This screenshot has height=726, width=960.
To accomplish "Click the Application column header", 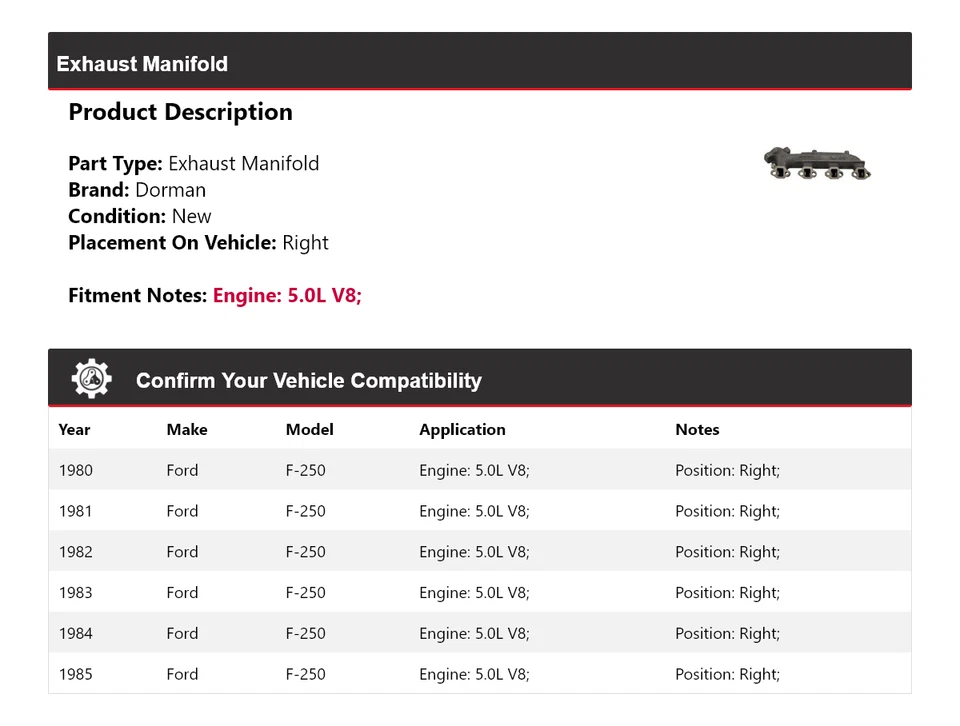I will [x=462, y=430].
